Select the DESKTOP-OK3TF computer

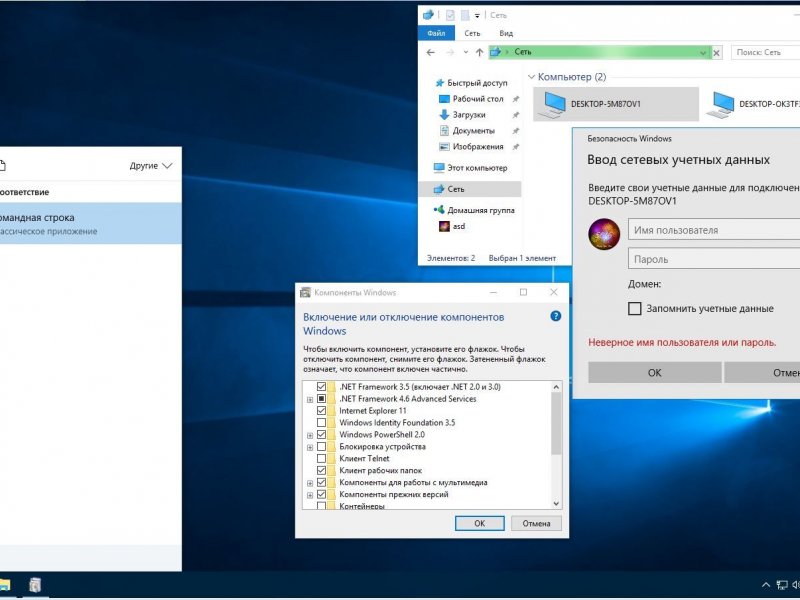pos(753,104)
